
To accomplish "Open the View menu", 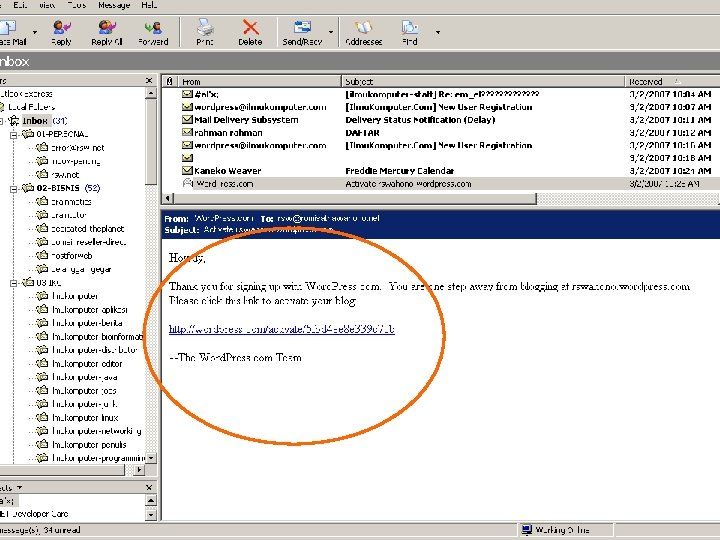I will coord(47,6).
